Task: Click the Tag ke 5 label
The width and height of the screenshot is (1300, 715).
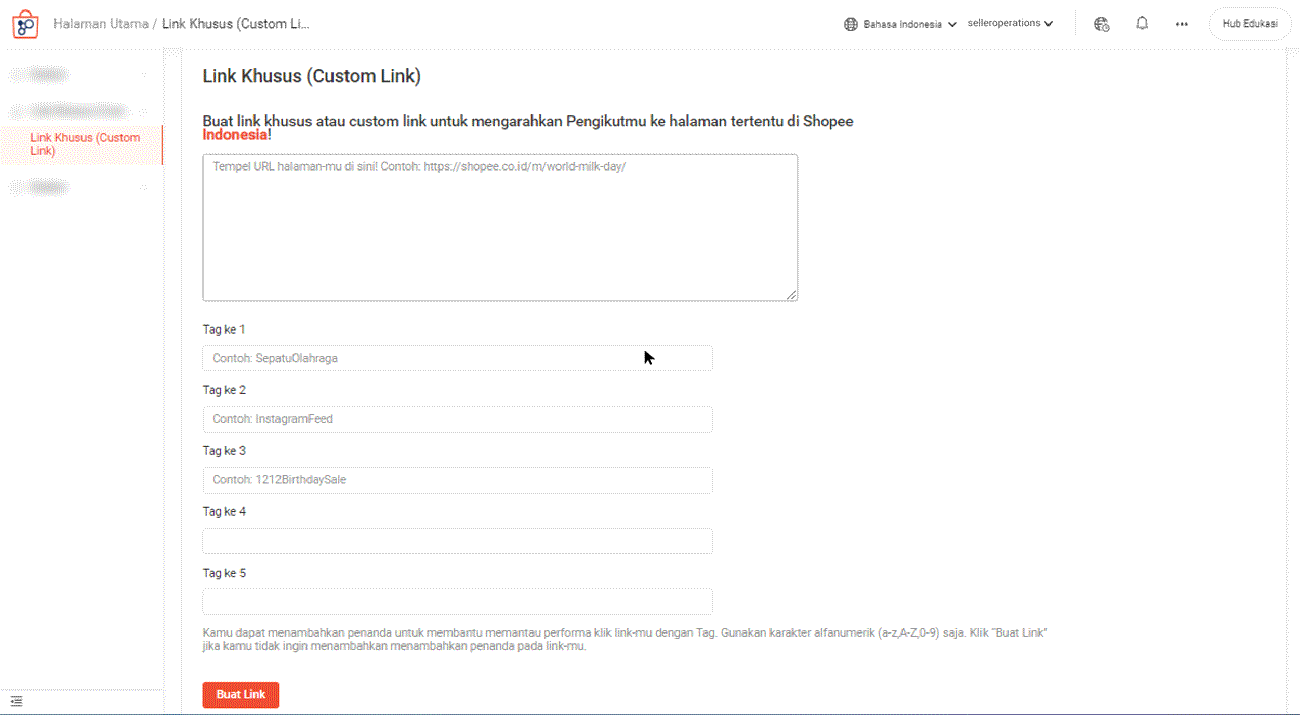Action: tap(224, 573)
